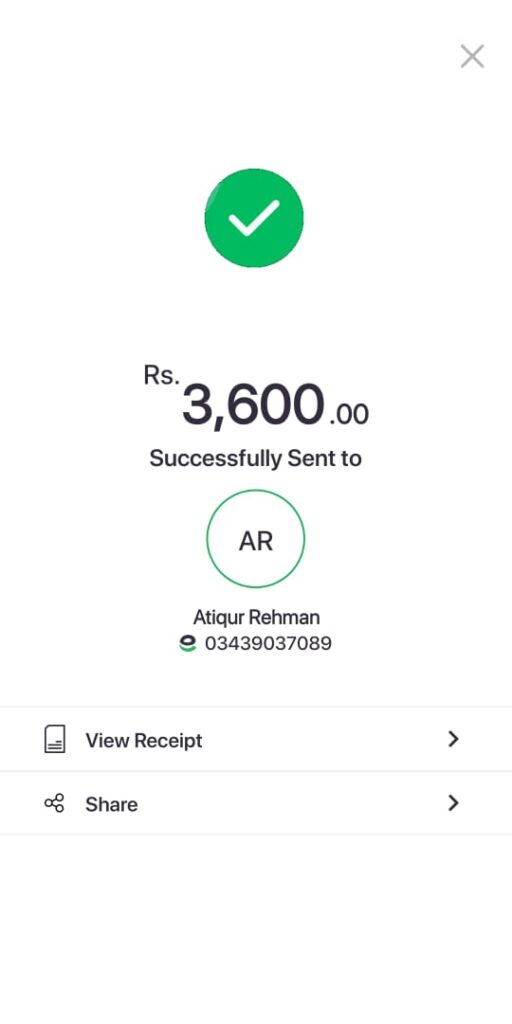
Task: Select the Share row label text
Action: point(111,804)
